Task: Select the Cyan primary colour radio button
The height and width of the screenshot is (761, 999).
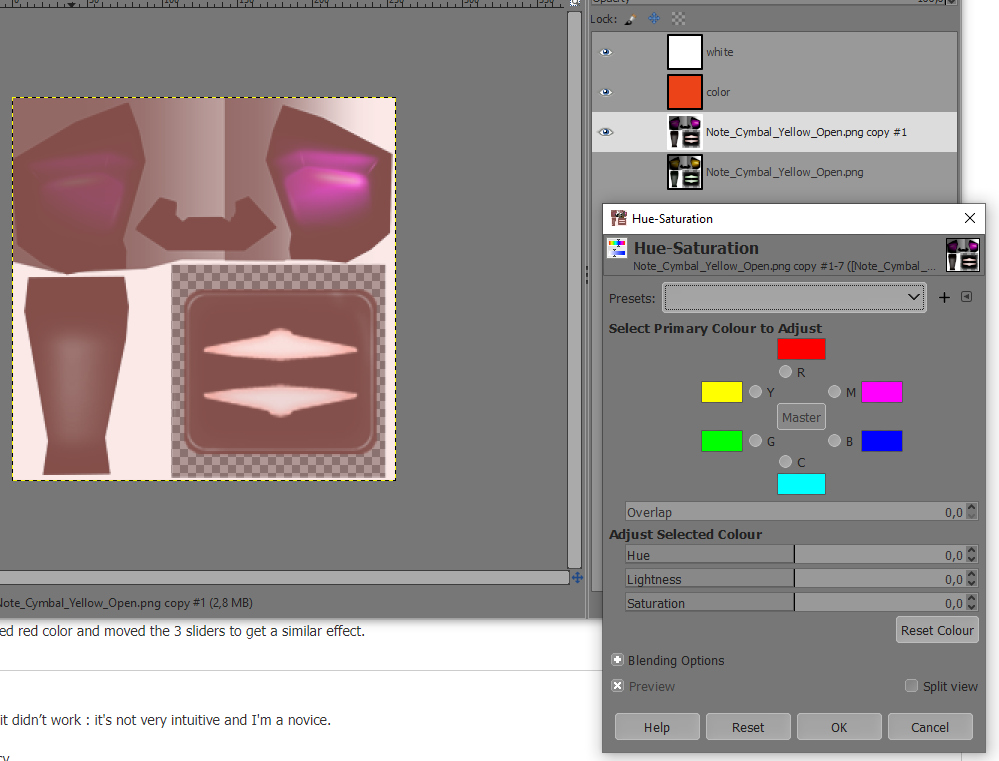Action: coord(786,462)
